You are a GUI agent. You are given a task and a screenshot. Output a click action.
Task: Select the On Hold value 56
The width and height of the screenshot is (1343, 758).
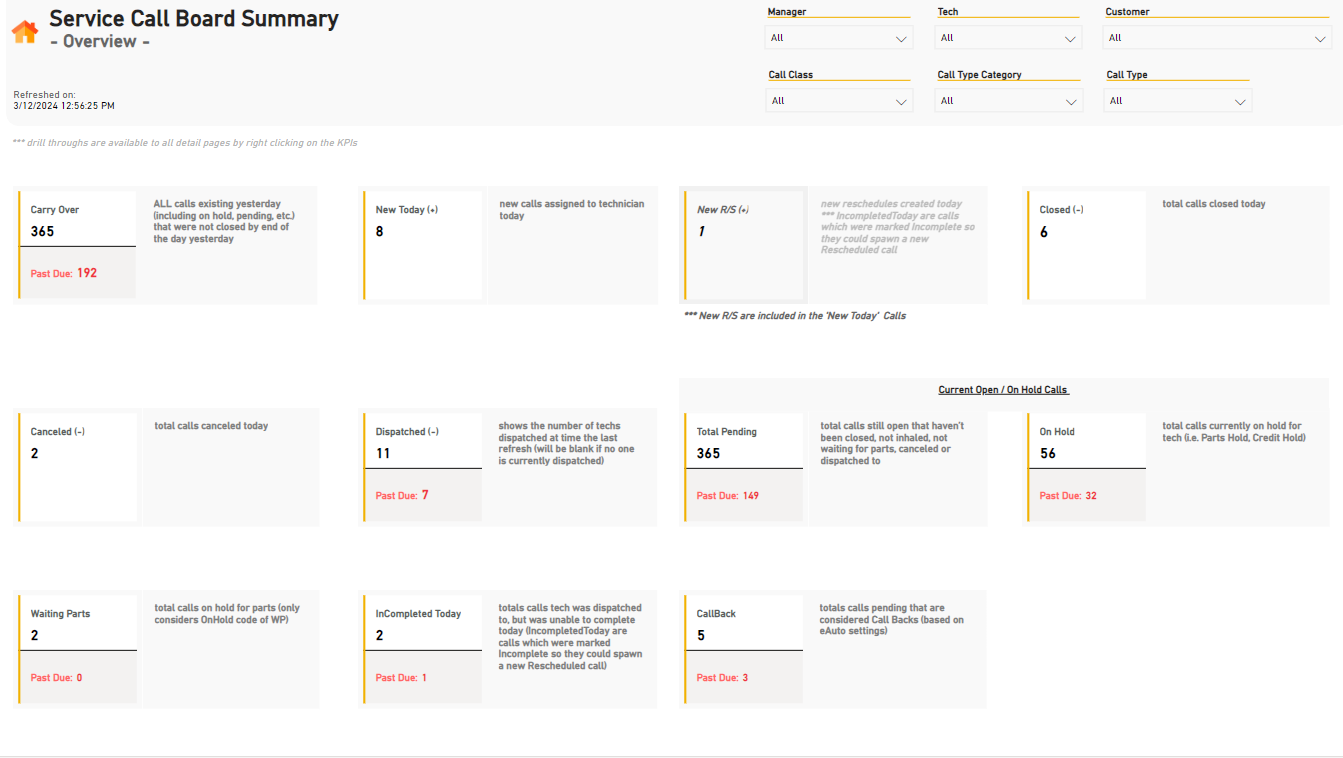[x=1048, y=453]
